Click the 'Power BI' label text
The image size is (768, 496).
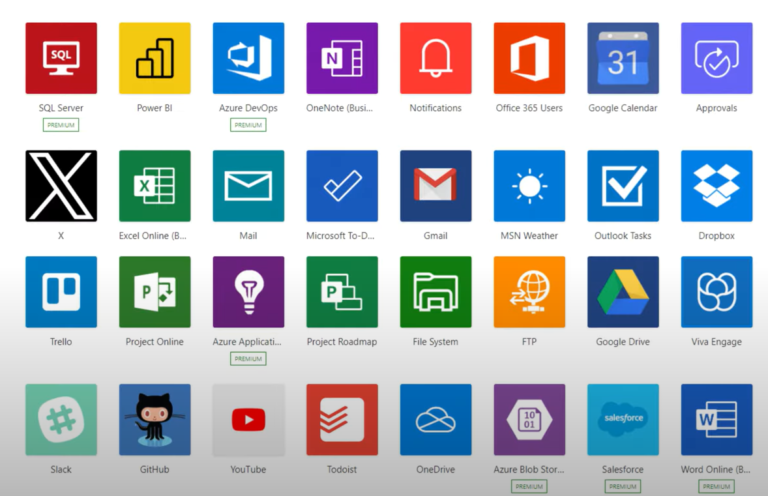155,108
